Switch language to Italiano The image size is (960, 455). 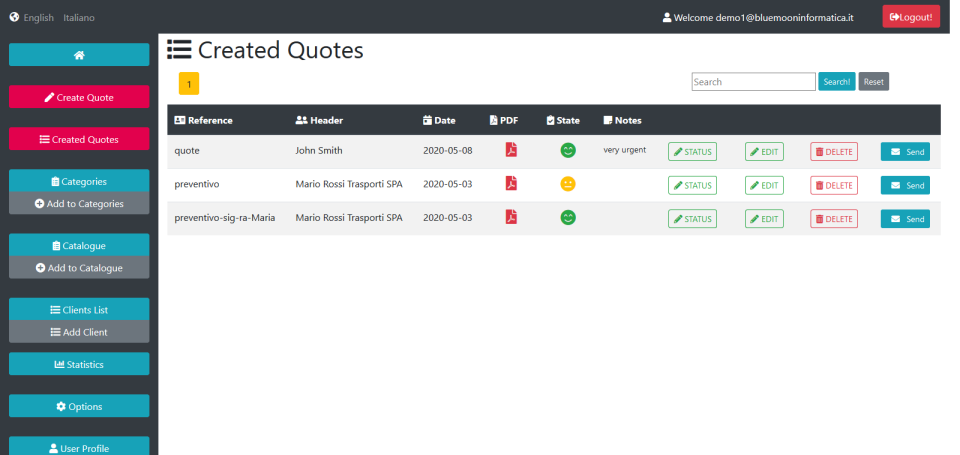coord(79,18)
